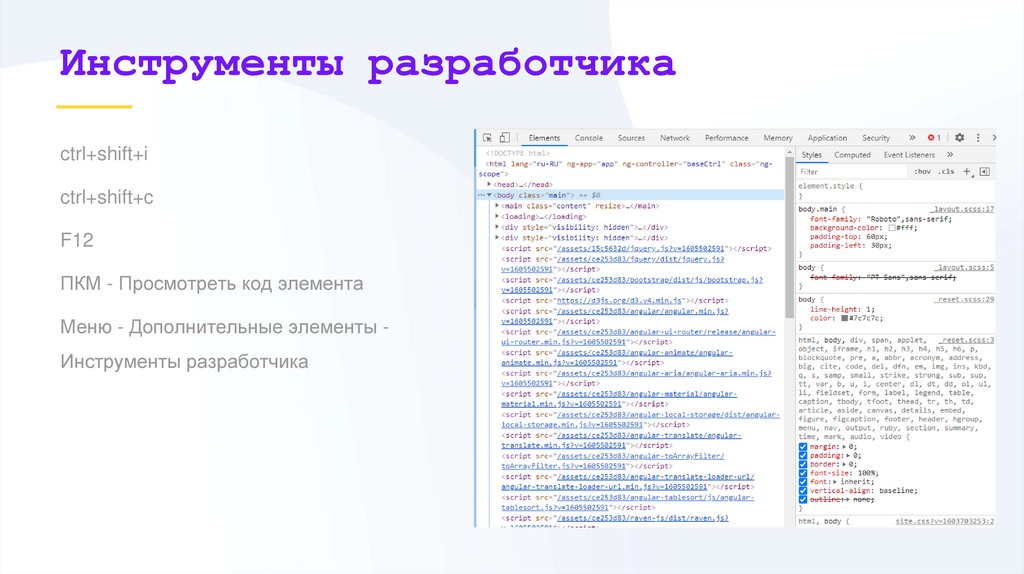Image resolution: width=1024 pixels, height=574 pixels.
Task: Select the Styles sub-tab
Action: [812, 155]
